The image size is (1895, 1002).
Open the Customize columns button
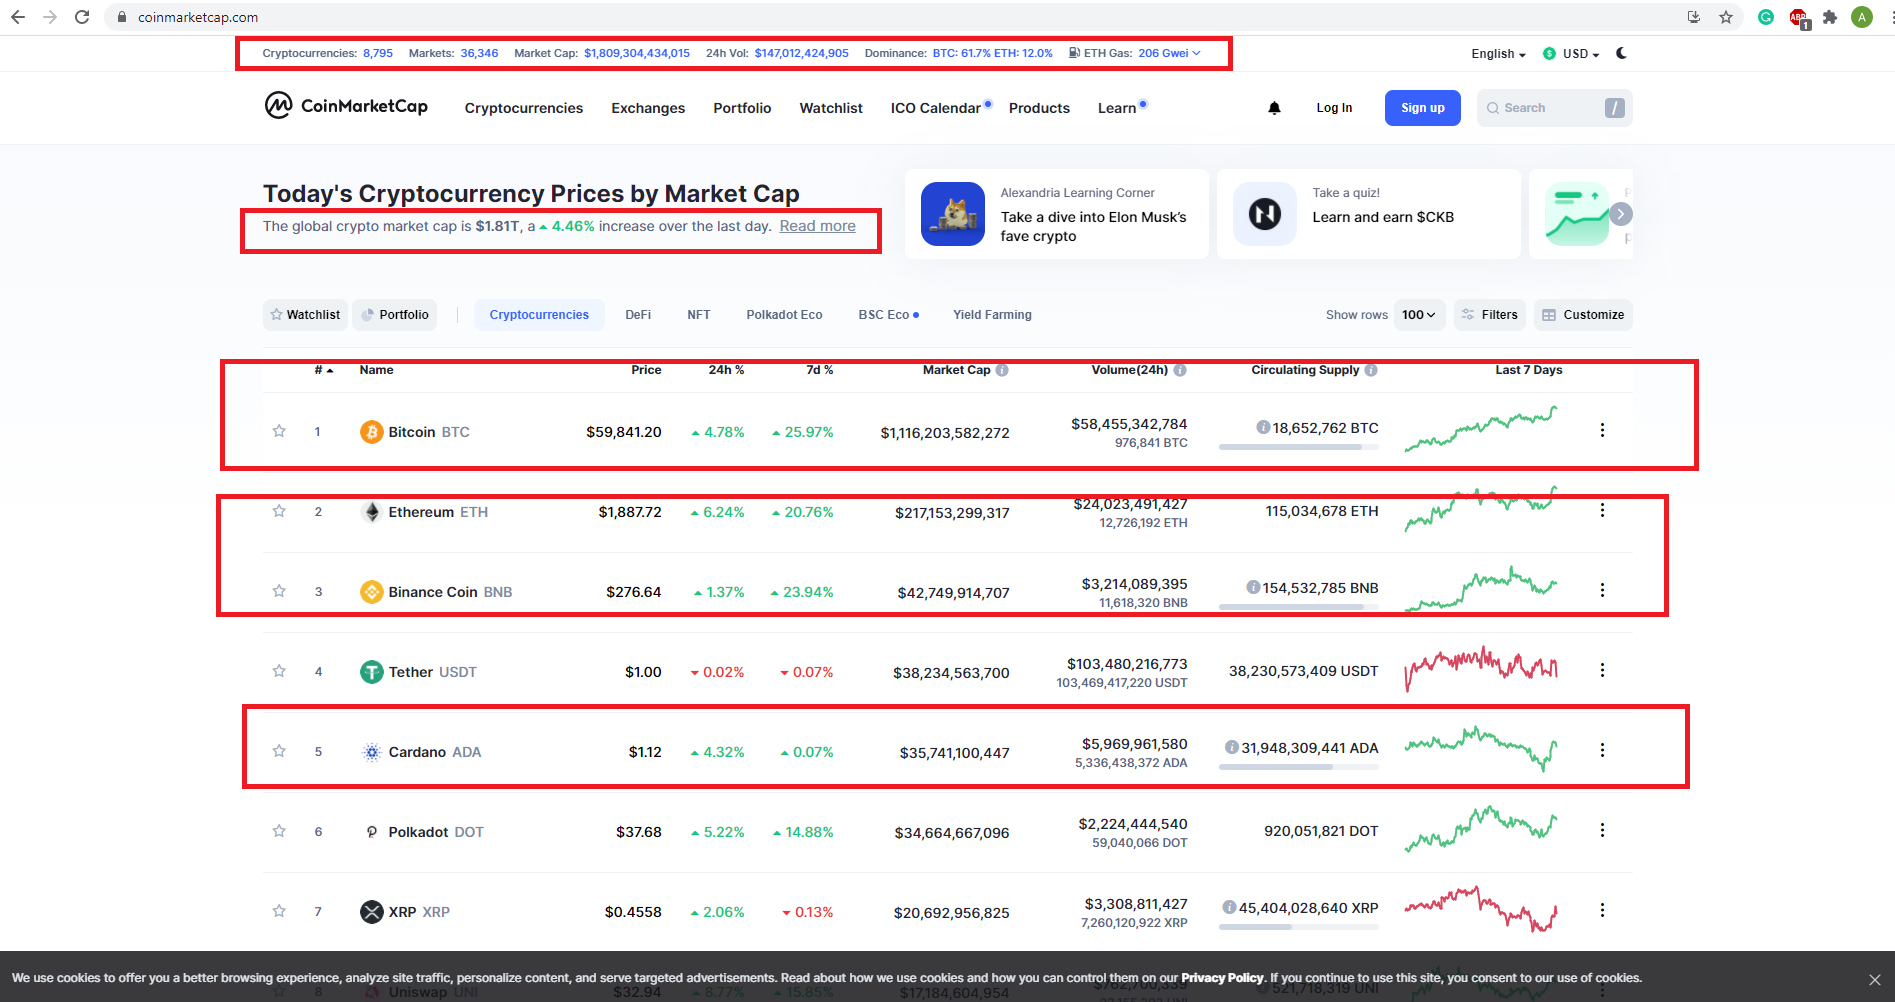1583,315
